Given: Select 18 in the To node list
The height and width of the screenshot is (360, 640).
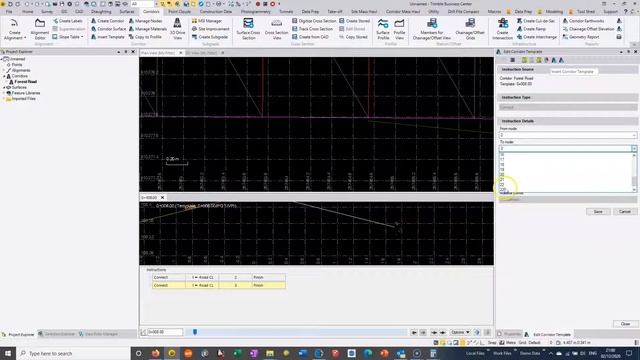Looking at the screenshot, I should point(502,165).
